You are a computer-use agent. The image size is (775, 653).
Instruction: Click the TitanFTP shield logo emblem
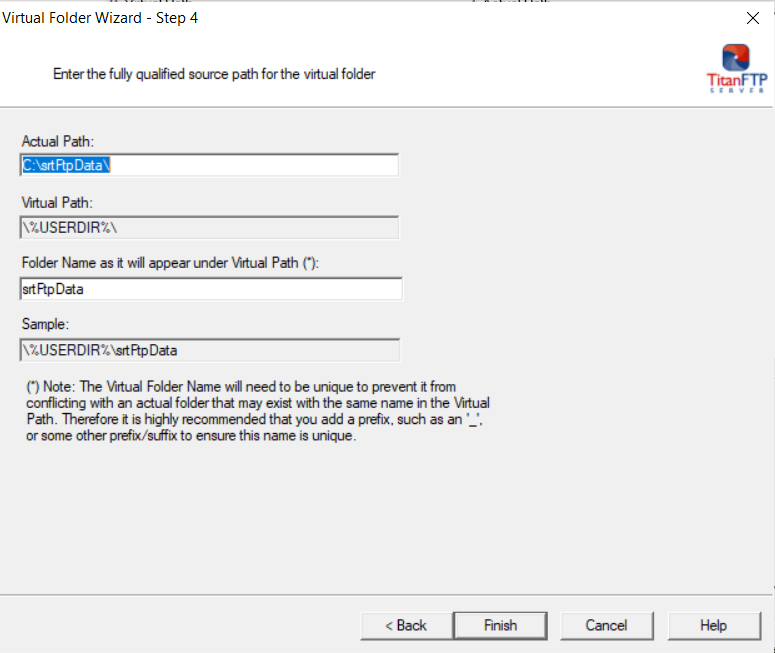[735, 57]
